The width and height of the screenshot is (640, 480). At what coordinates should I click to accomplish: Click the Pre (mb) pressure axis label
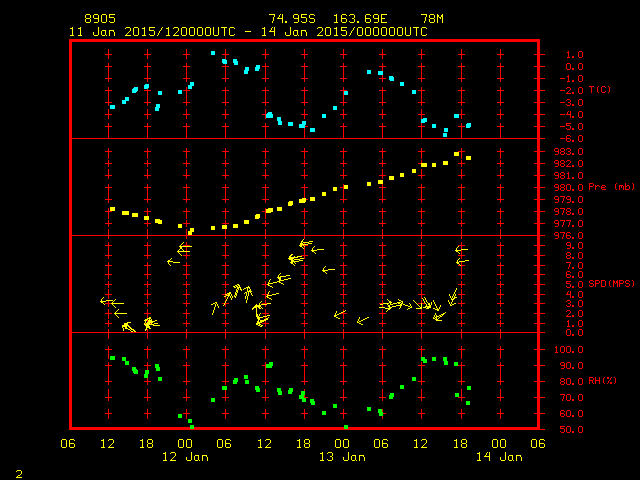pyautogui.click(x=611, y=187)
